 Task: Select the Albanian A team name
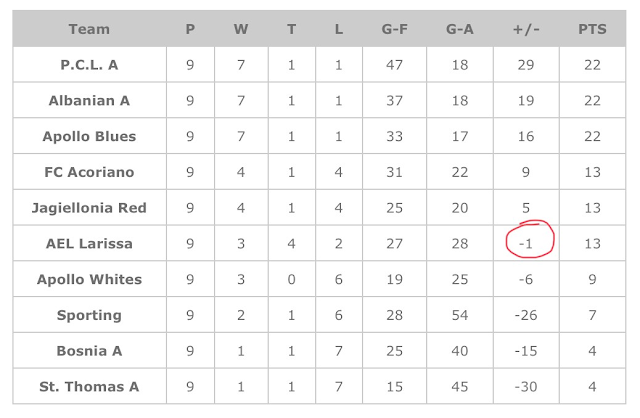[89, 101]
